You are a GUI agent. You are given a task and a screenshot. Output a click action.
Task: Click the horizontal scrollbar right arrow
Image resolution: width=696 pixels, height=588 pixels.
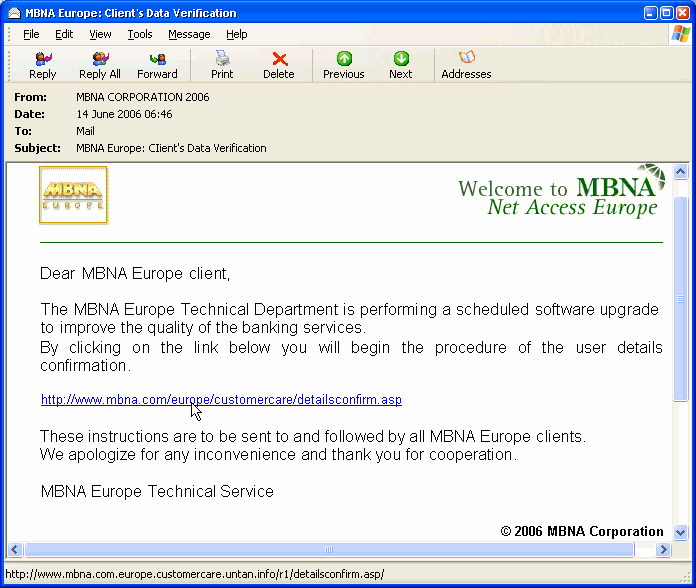(662, 550)
